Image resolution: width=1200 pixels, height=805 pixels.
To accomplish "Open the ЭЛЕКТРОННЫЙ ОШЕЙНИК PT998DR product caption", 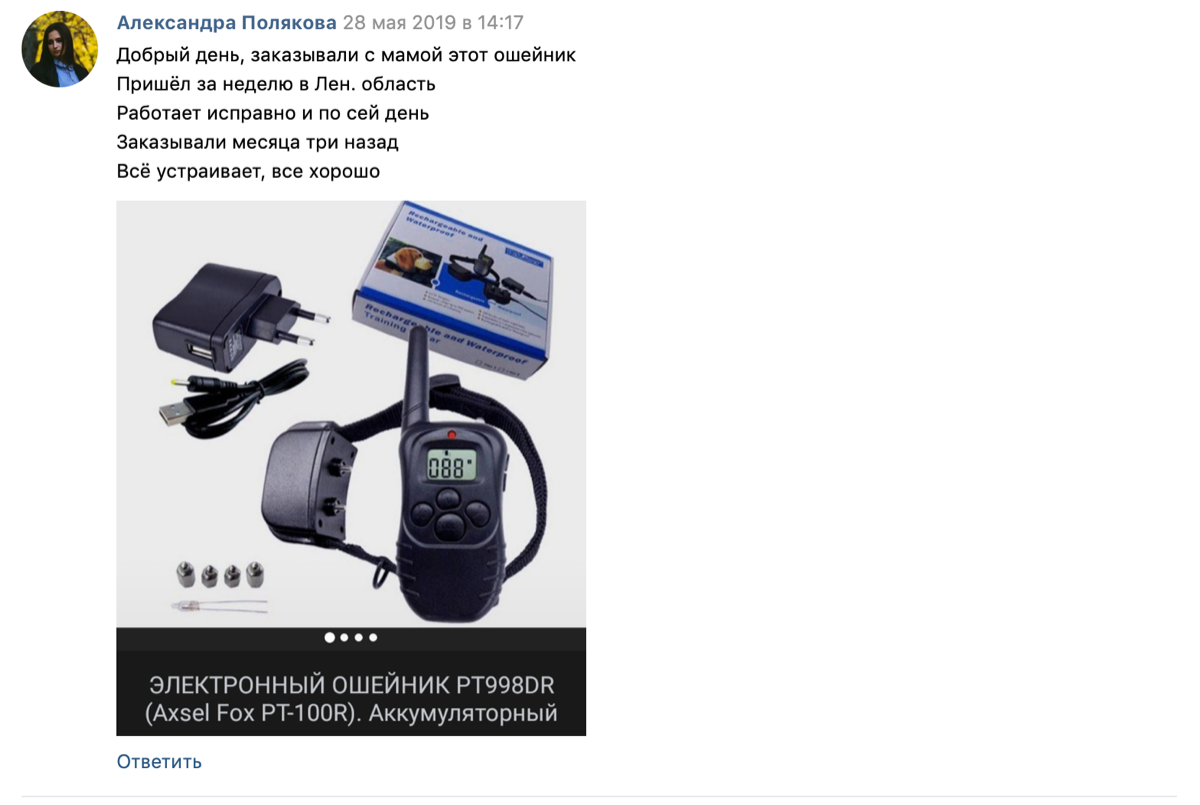I will [351, 699].
